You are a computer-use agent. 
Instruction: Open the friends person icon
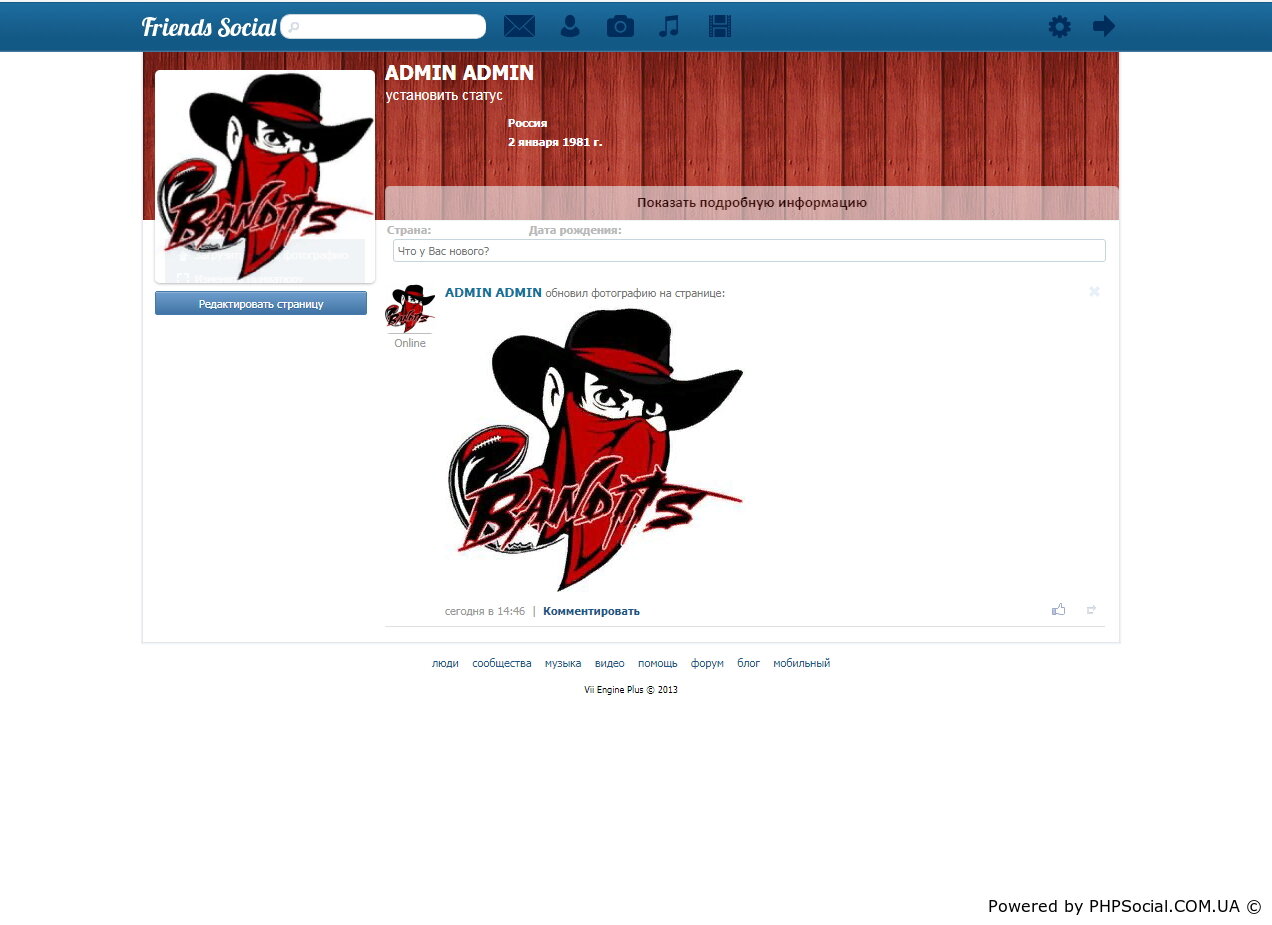pyautogui.click(x=570, y=26)
